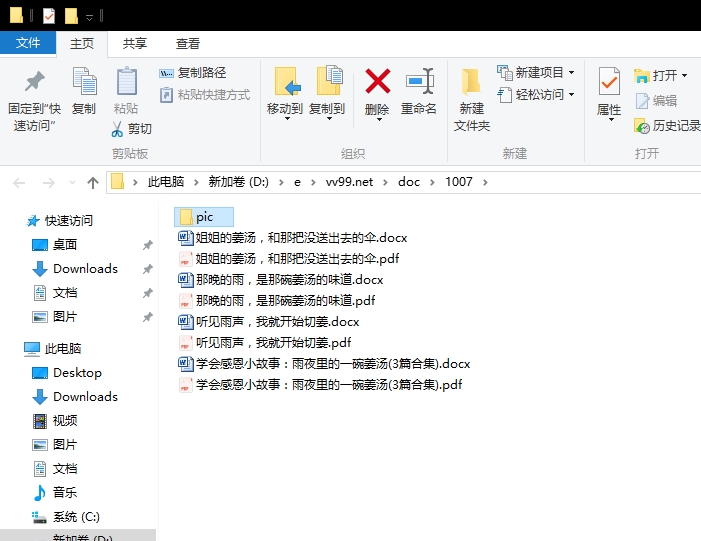The width and height of the screenshot is (701, 541).
Task: Click Quick access (快速访问) in sidebar
Action: point(59,221)
